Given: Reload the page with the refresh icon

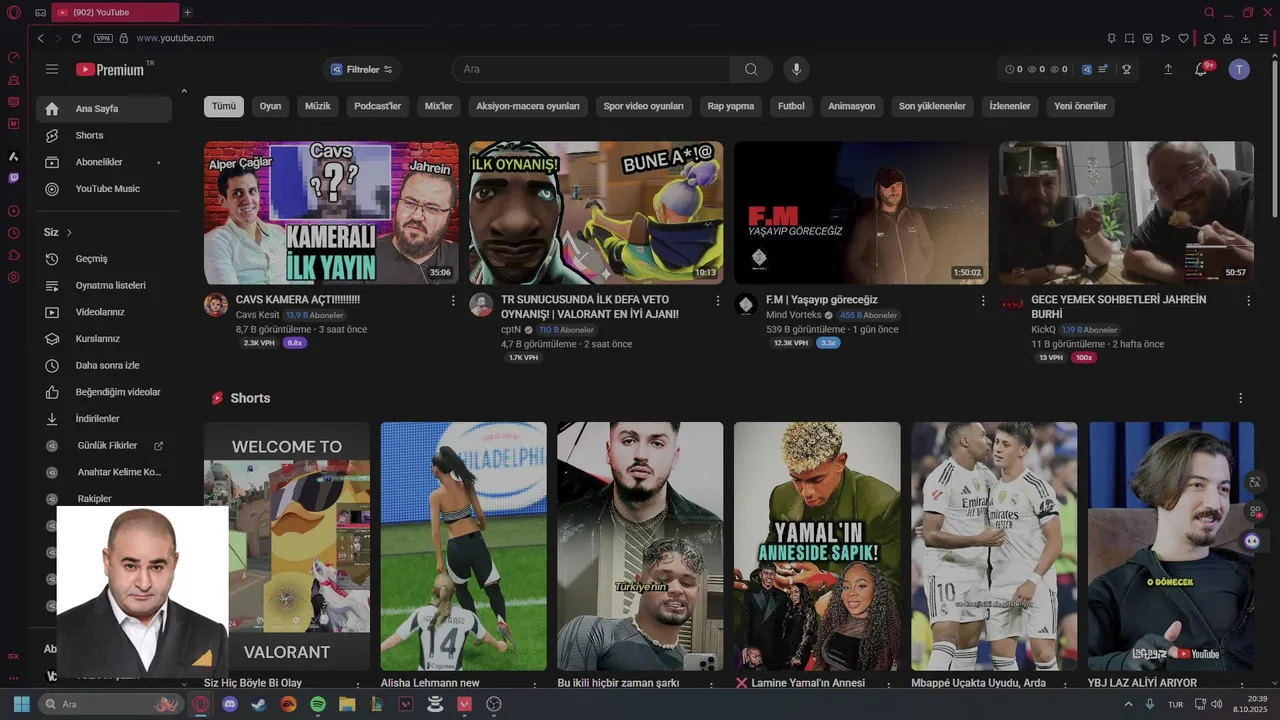Looking at the screenshot, I should (76, 38).
